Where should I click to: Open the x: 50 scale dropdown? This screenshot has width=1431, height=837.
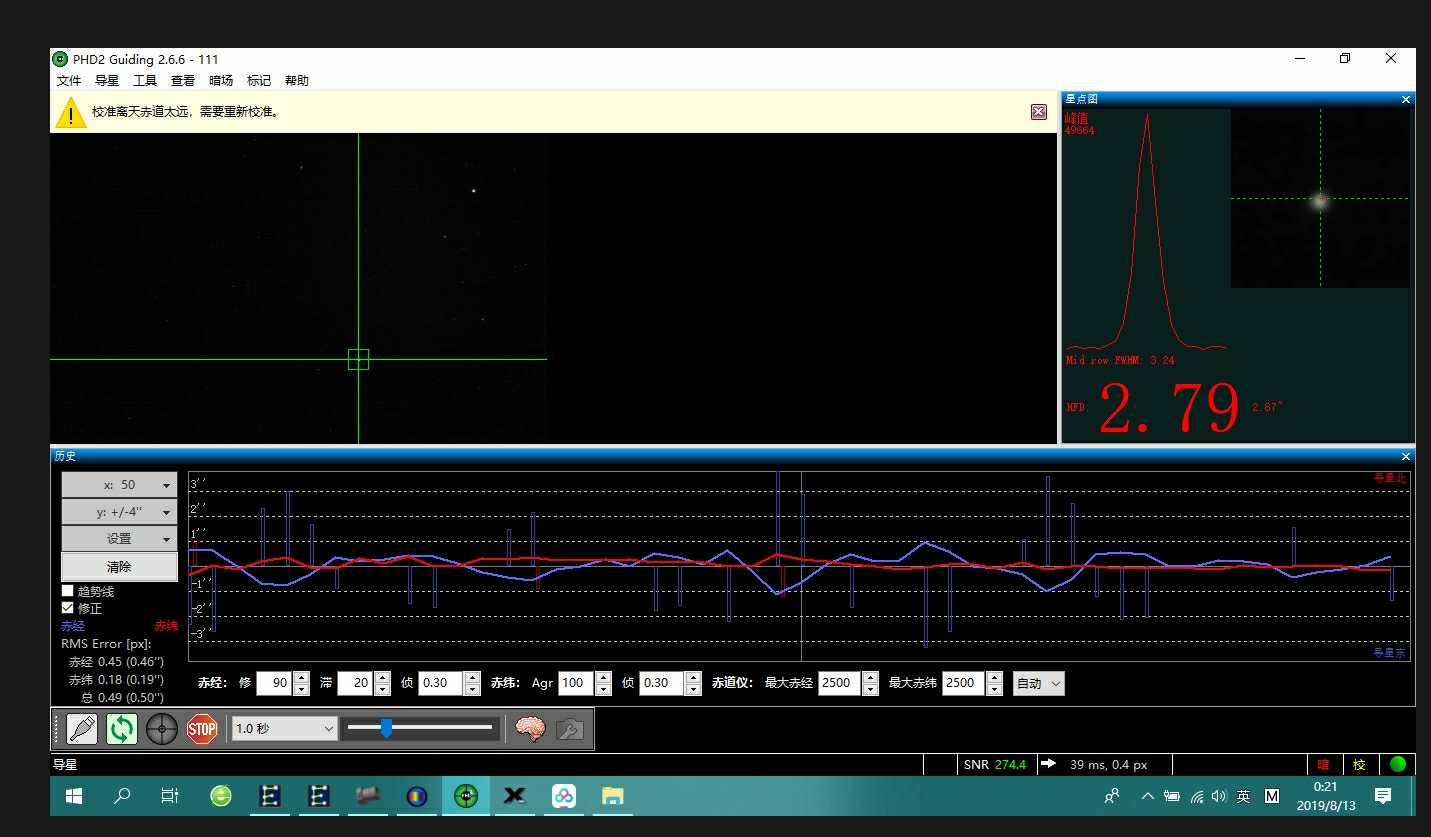(x=119, y=485)
